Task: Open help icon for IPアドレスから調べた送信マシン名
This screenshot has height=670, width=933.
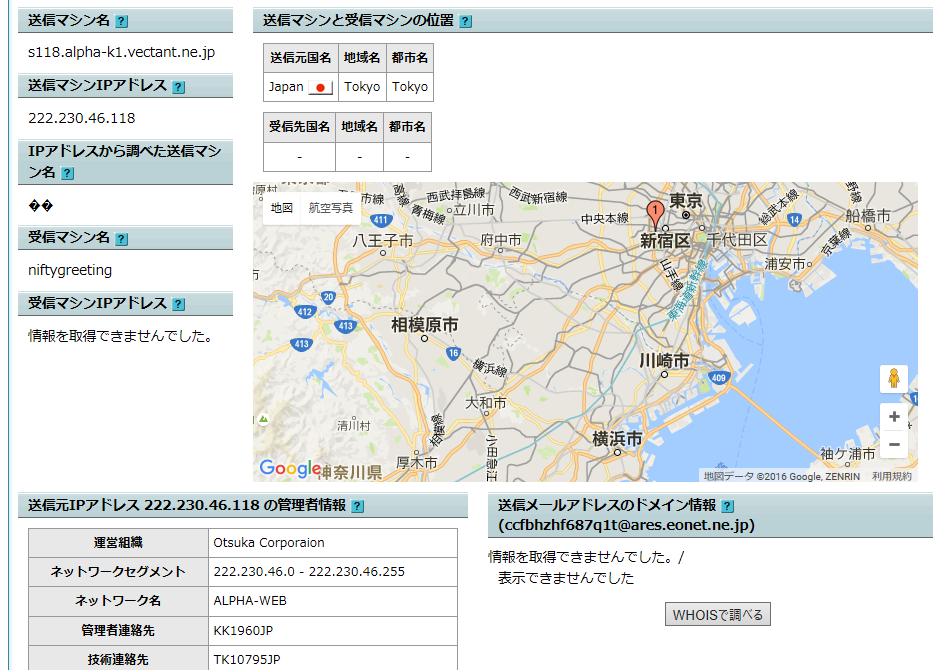Action: (68, 173)
